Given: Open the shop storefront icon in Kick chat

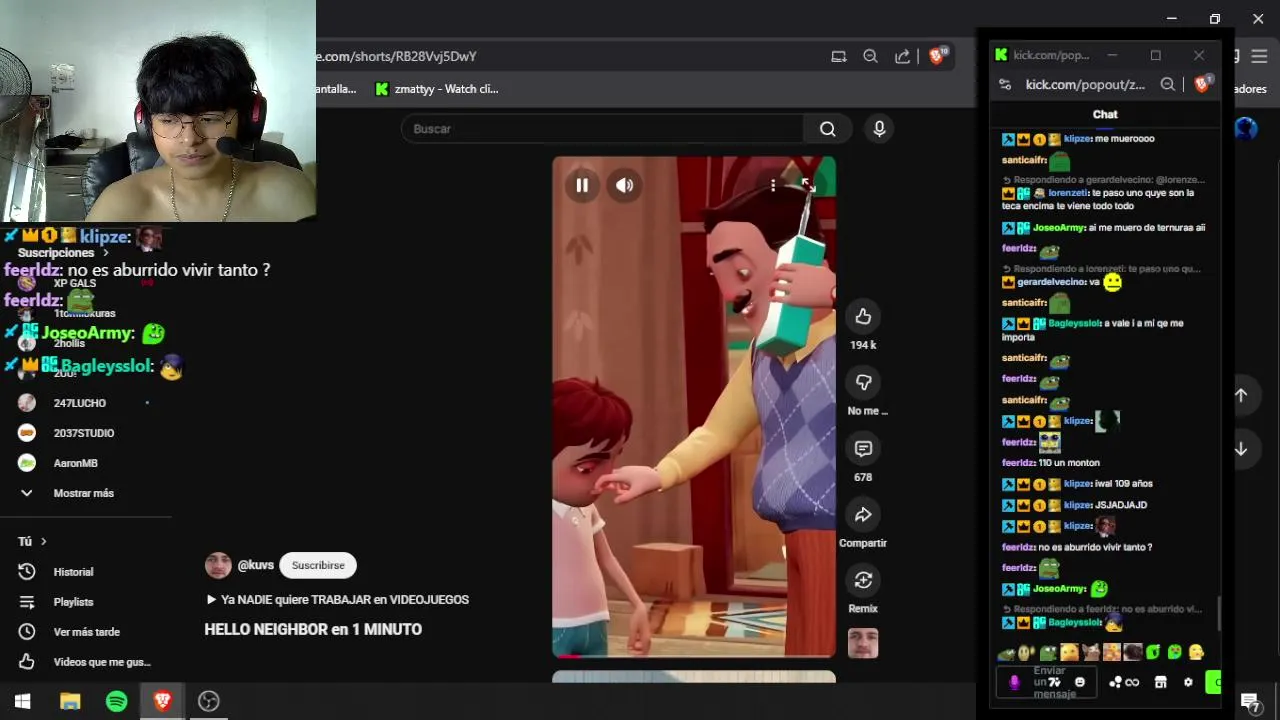Looking at the screenshot, I should coord(1160,682).
